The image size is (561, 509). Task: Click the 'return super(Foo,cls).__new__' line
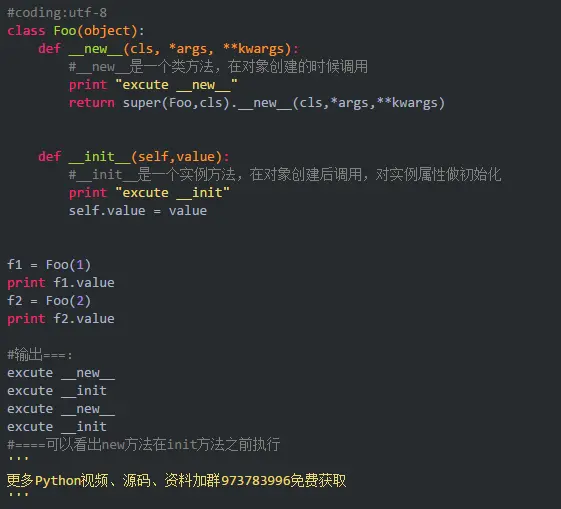pyautogui.click(x=257, y=103)
